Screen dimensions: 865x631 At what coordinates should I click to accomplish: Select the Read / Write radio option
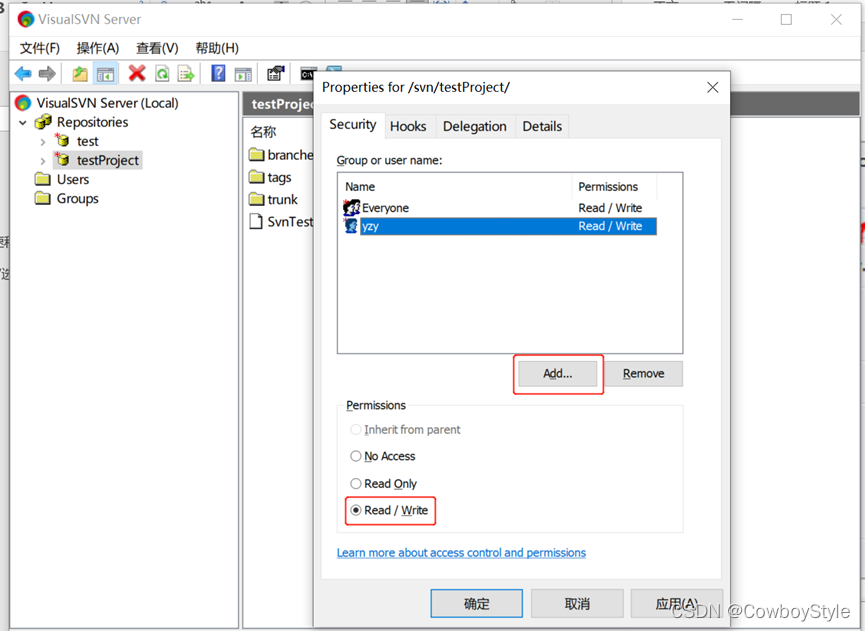point(389,510)
